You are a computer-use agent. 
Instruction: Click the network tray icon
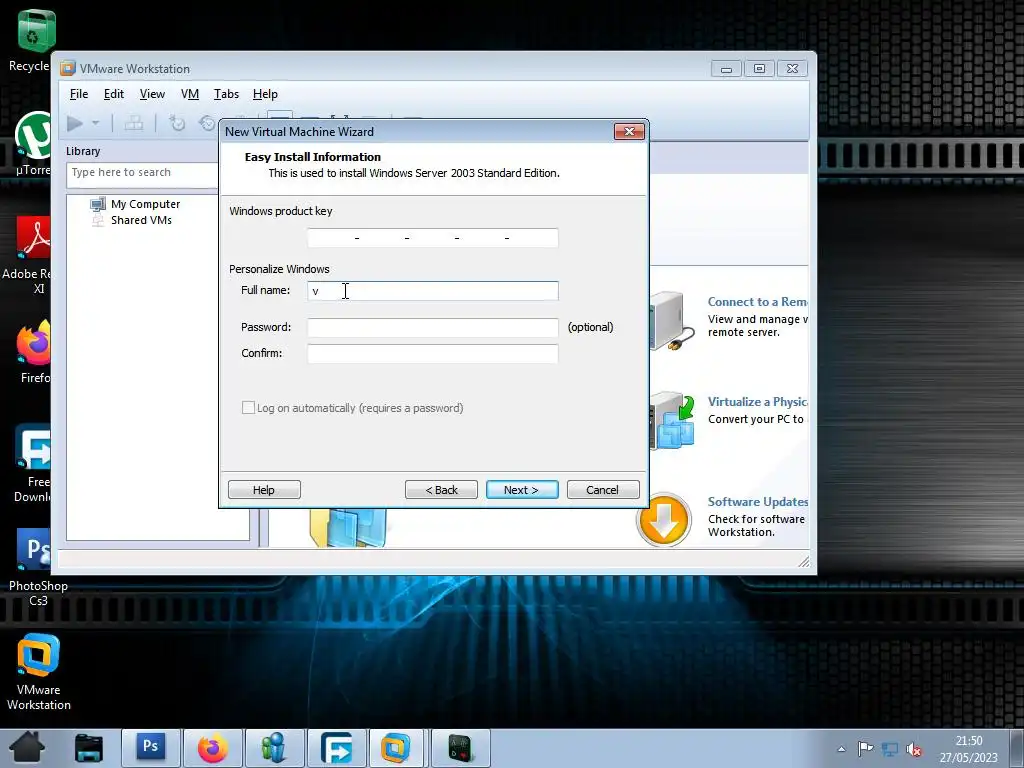pyautogui.click(x=889, y=749)
